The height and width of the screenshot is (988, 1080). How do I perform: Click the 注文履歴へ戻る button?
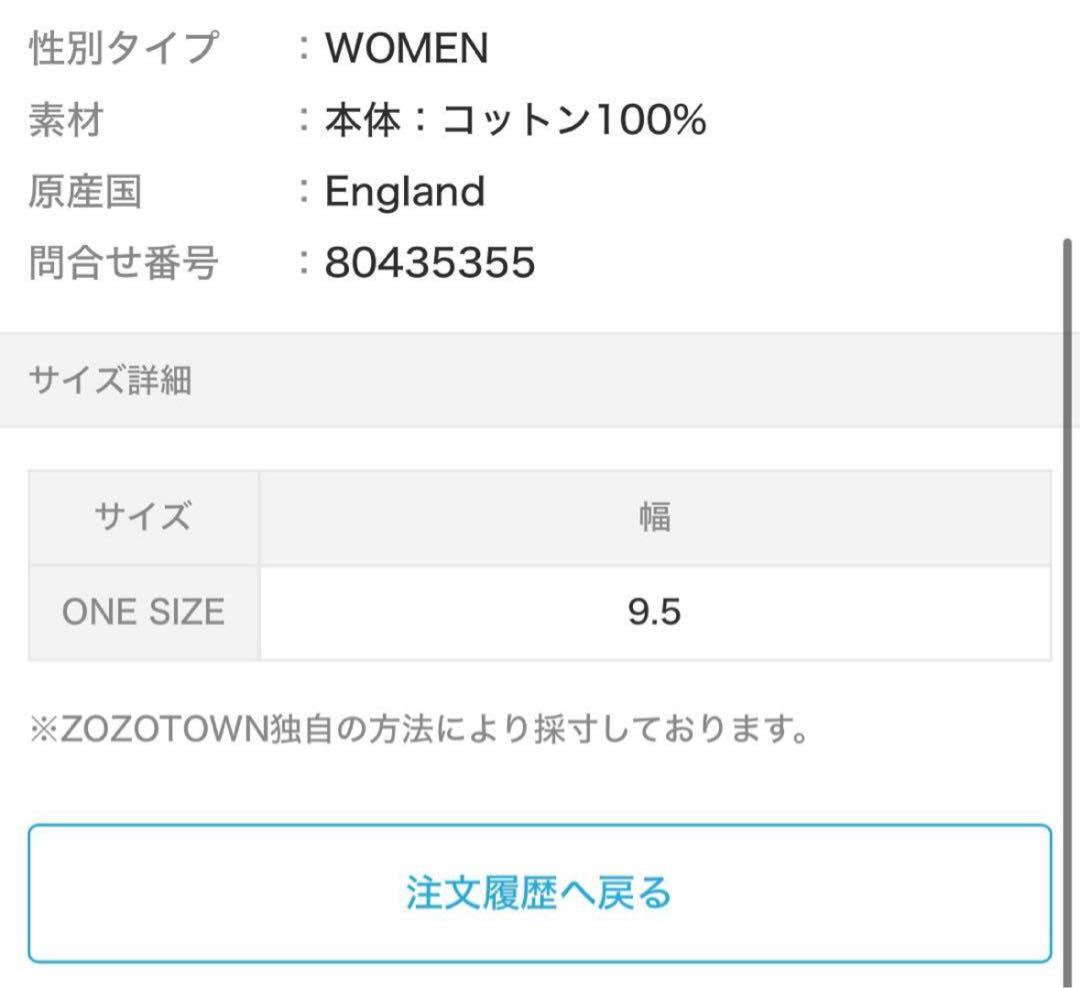[x=539, y=893]
